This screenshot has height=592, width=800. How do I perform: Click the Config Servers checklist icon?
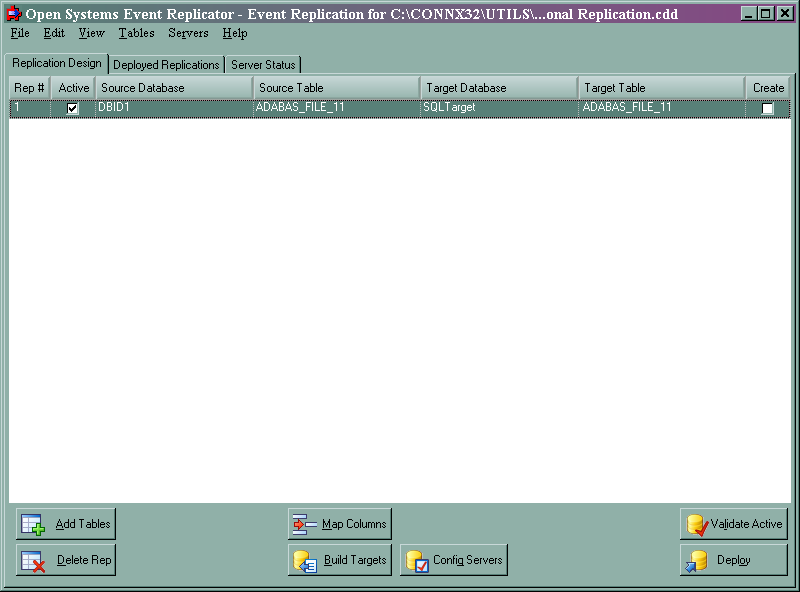(419, 560)
